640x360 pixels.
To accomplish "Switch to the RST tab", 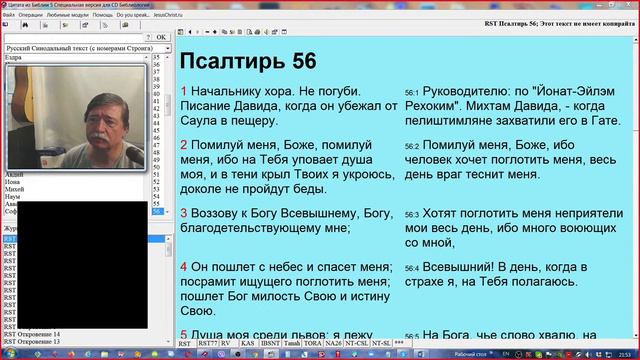I will pyautogui.click(x=185, y=344).
